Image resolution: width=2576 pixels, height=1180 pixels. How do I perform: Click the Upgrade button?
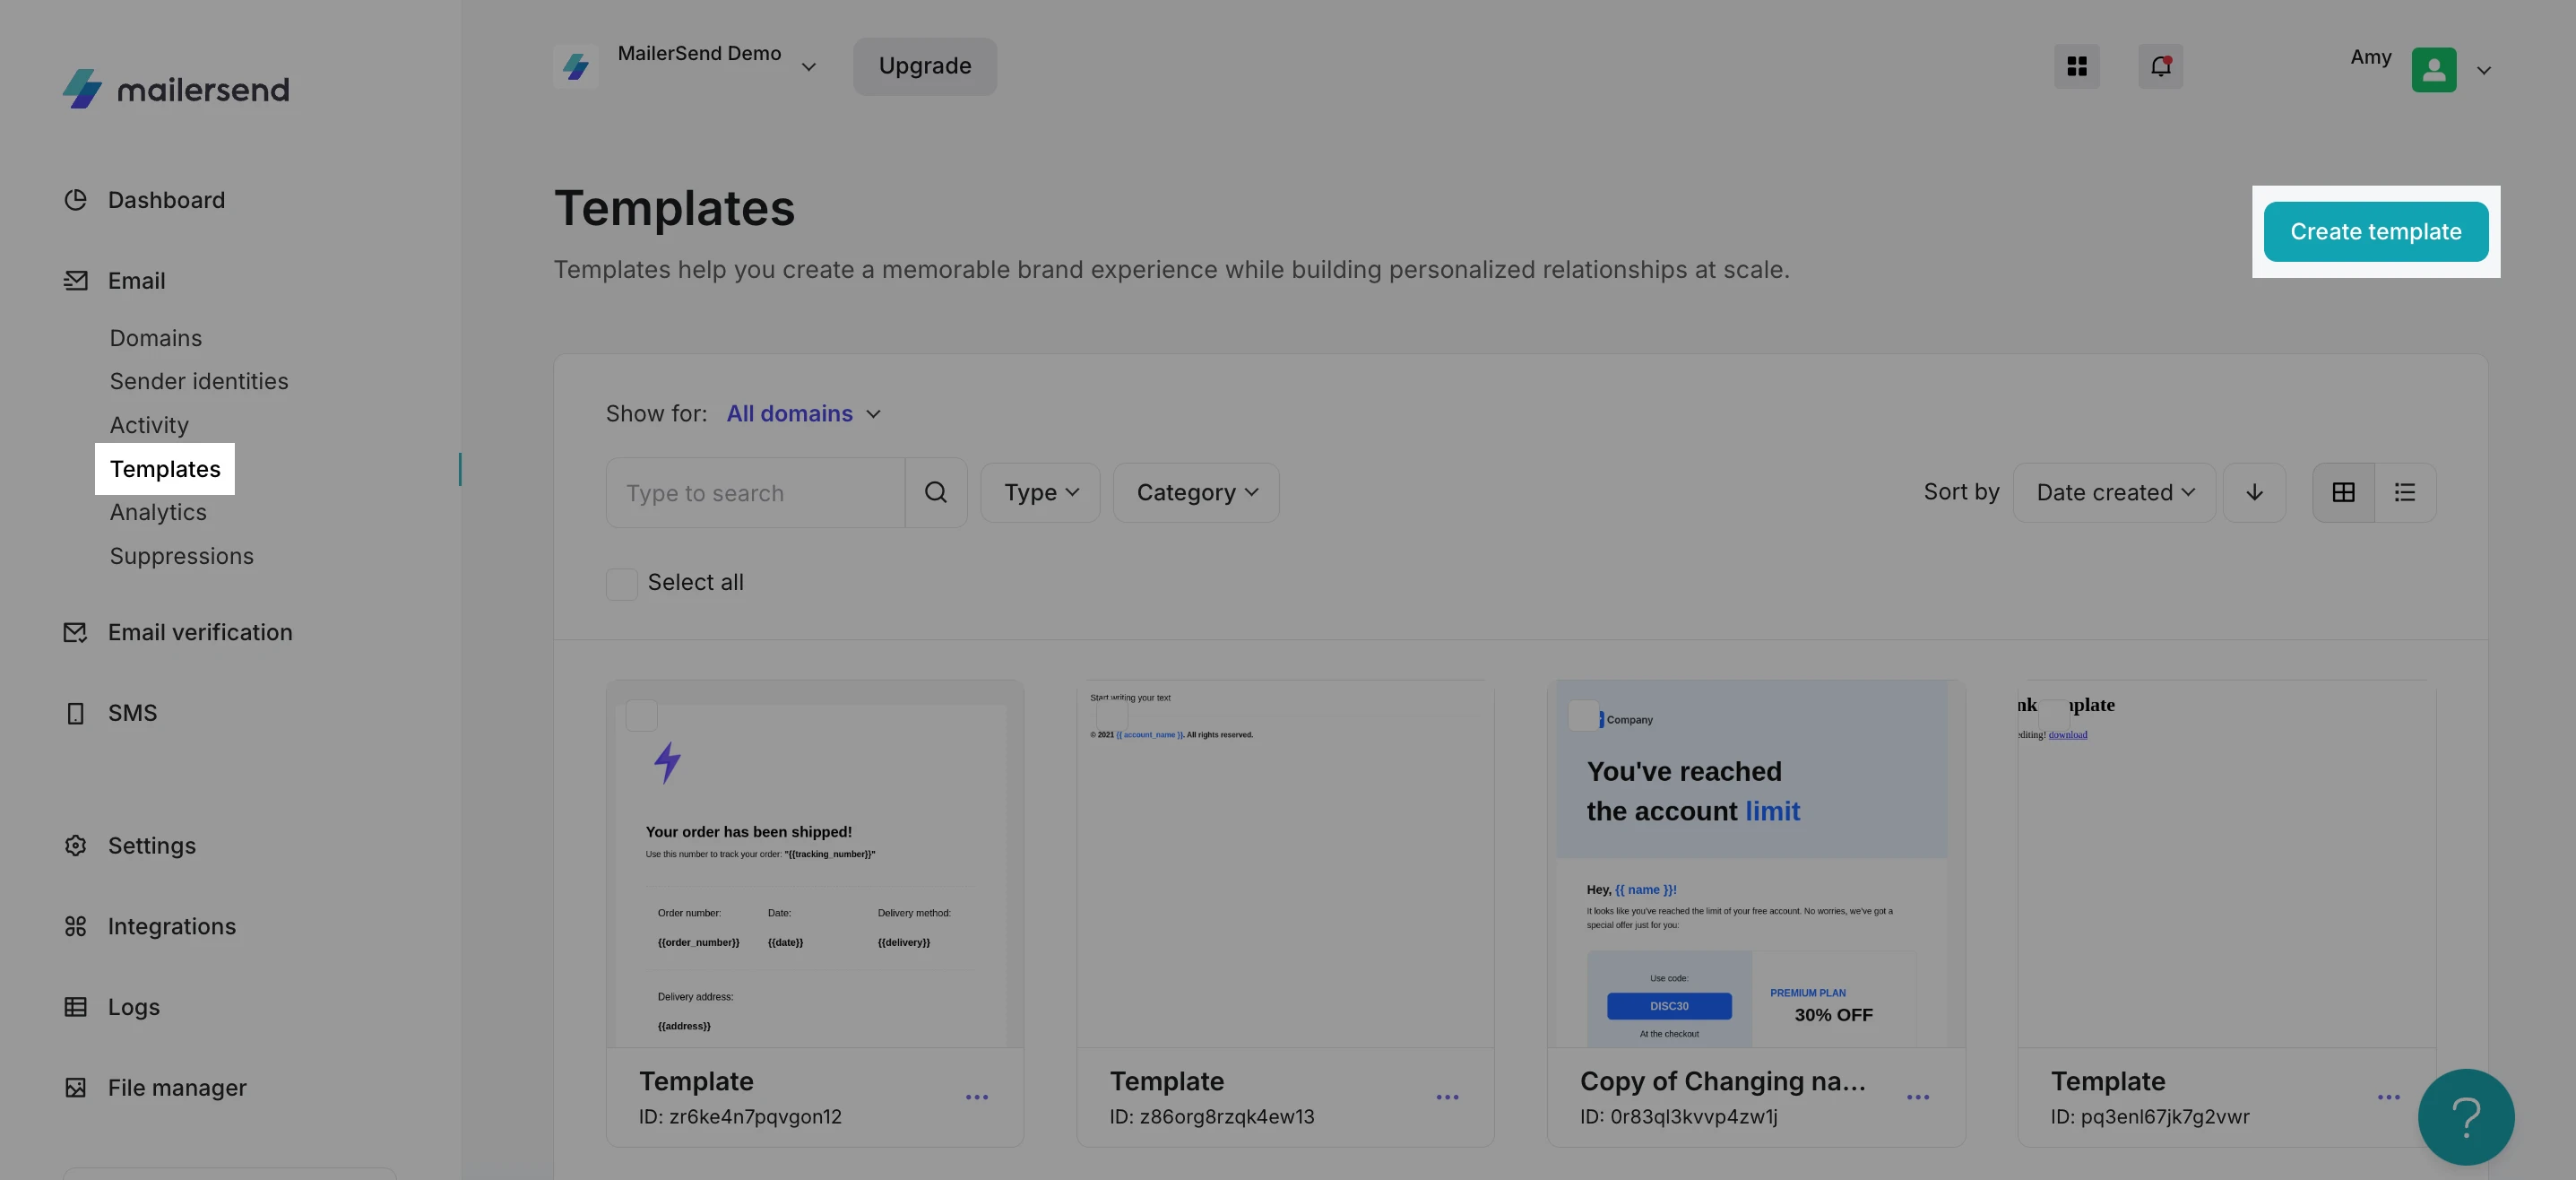coord(924,66)
